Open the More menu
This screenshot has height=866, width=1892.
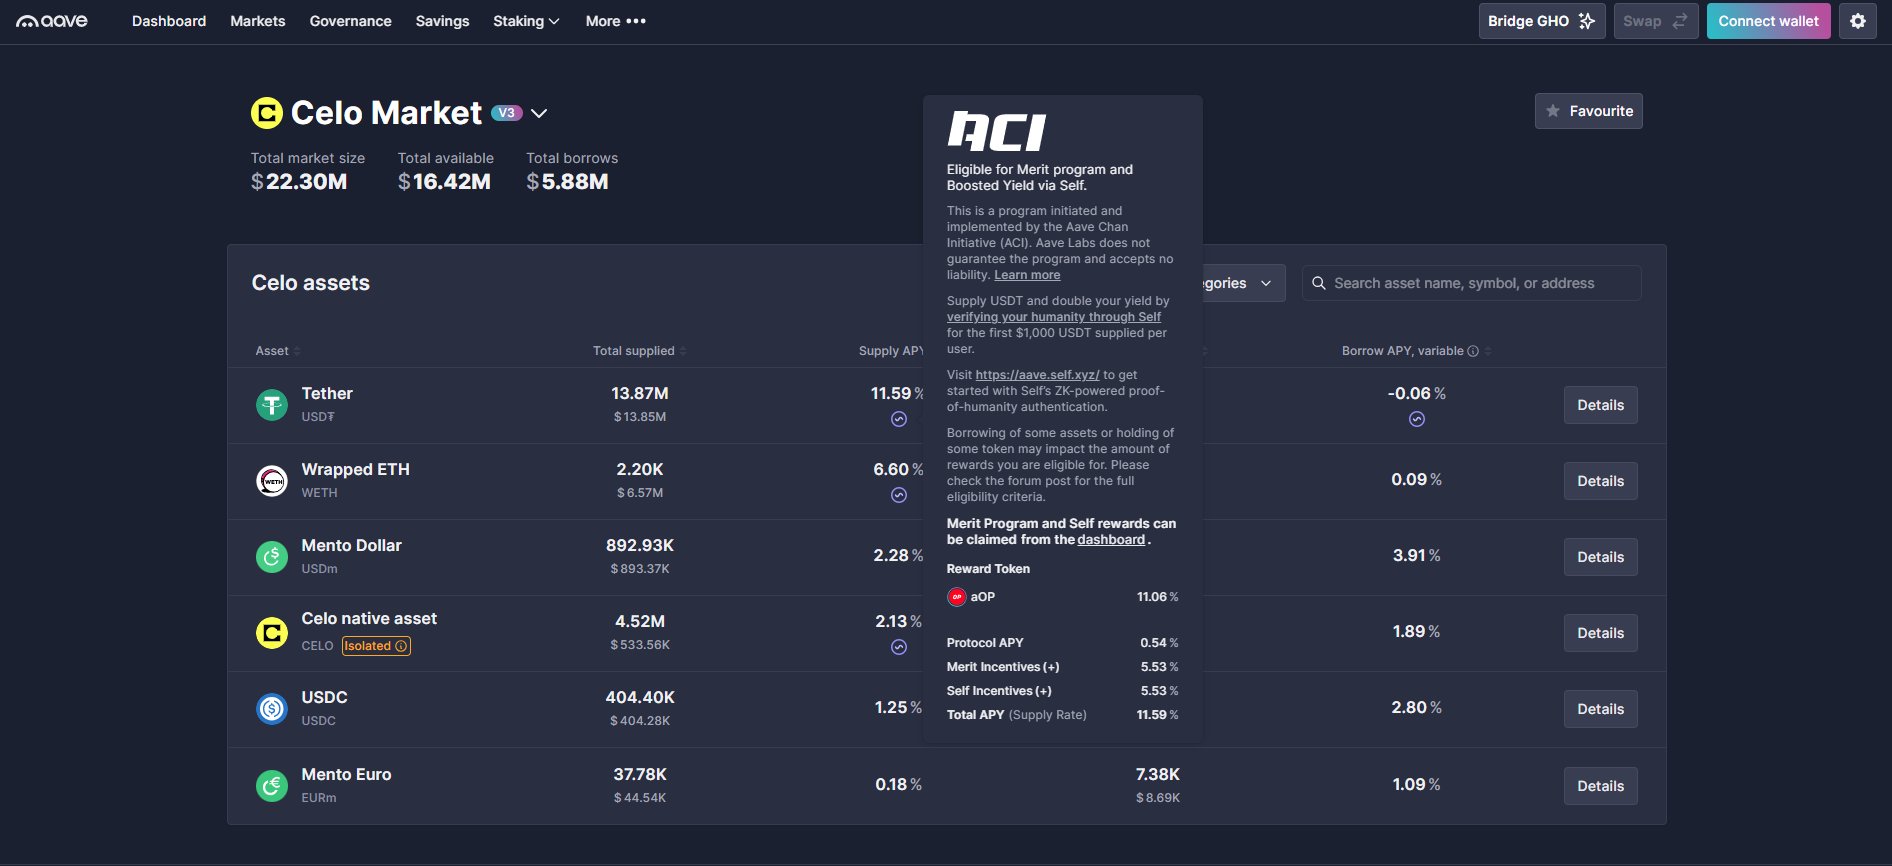point(616,21)
